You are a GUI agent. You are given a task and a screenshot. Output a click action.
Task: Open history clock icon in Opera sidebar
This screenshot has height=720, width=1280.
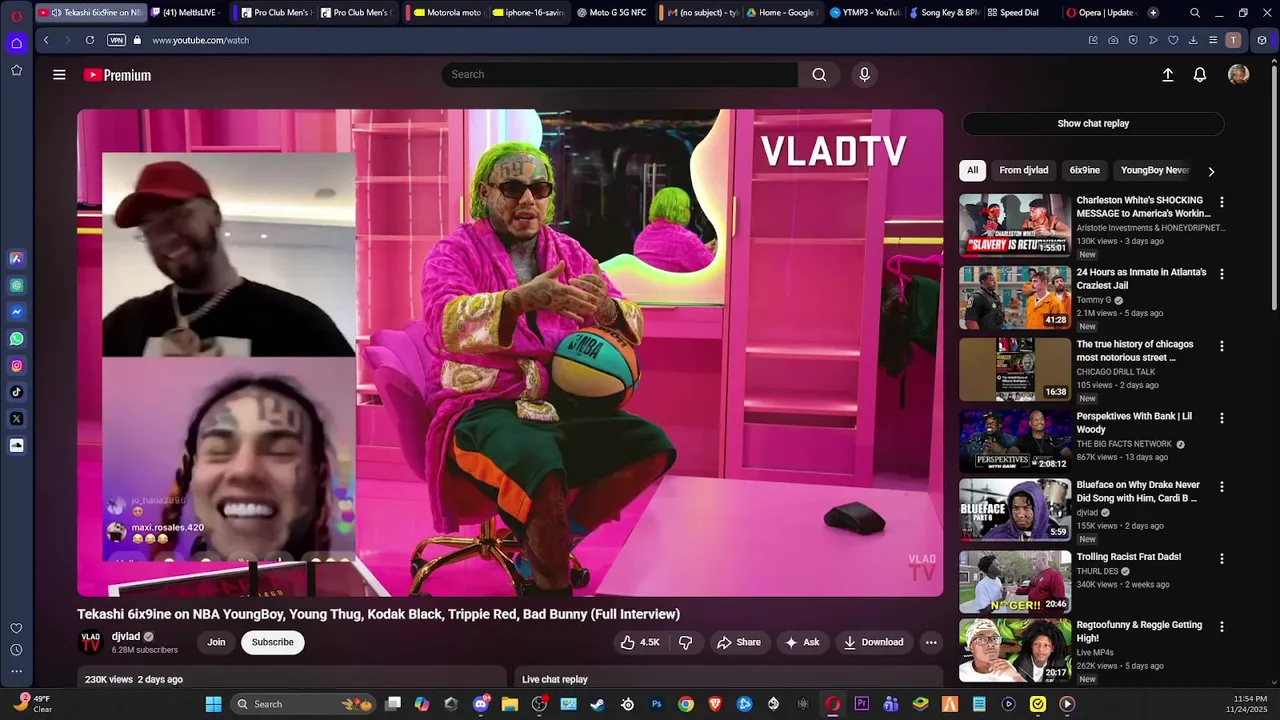pyautogui.click(x=16, y=650)
